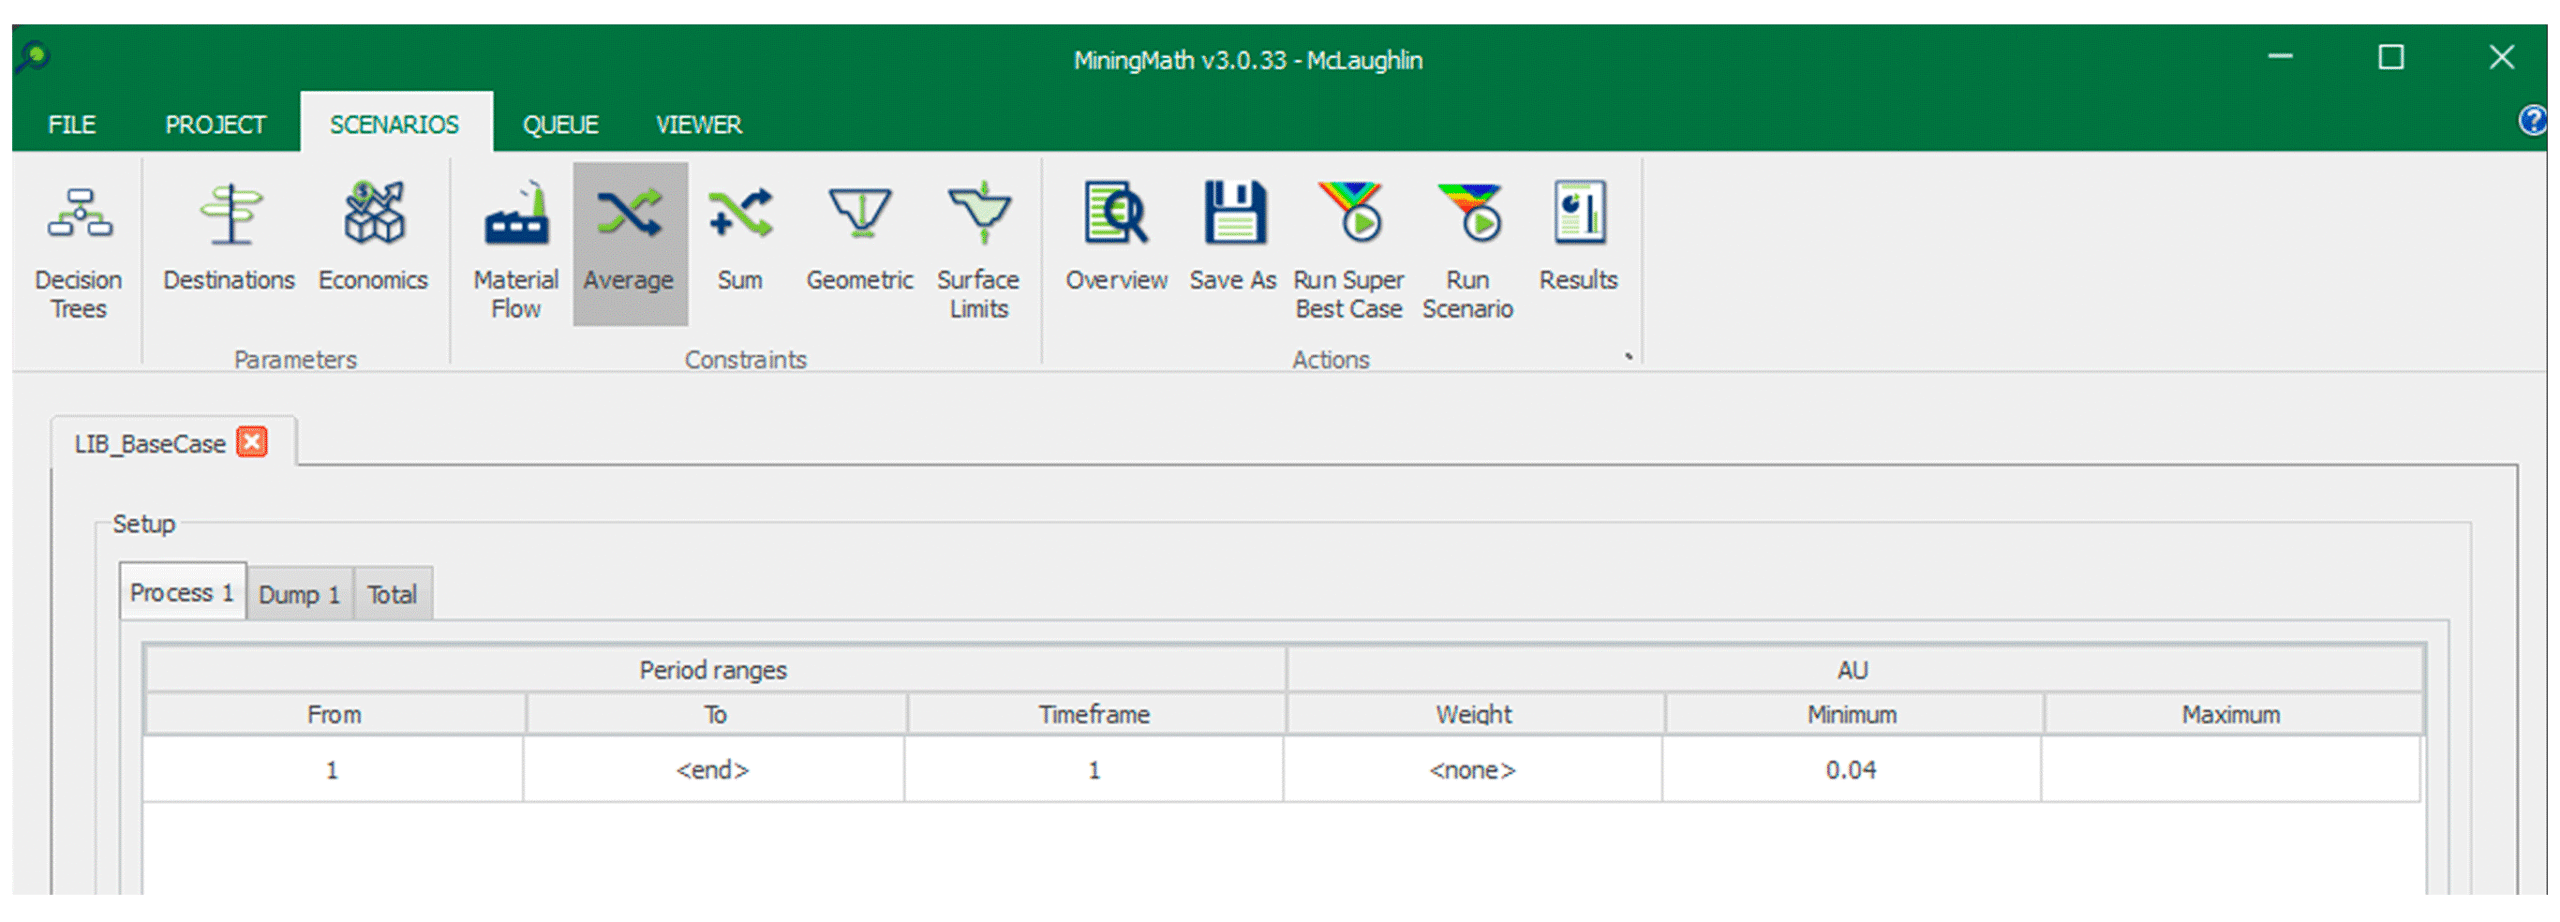Close the LIB_BaseCase scenario tab
The width and height of the screenshot is (2560, 922).
tap(252, 442)
